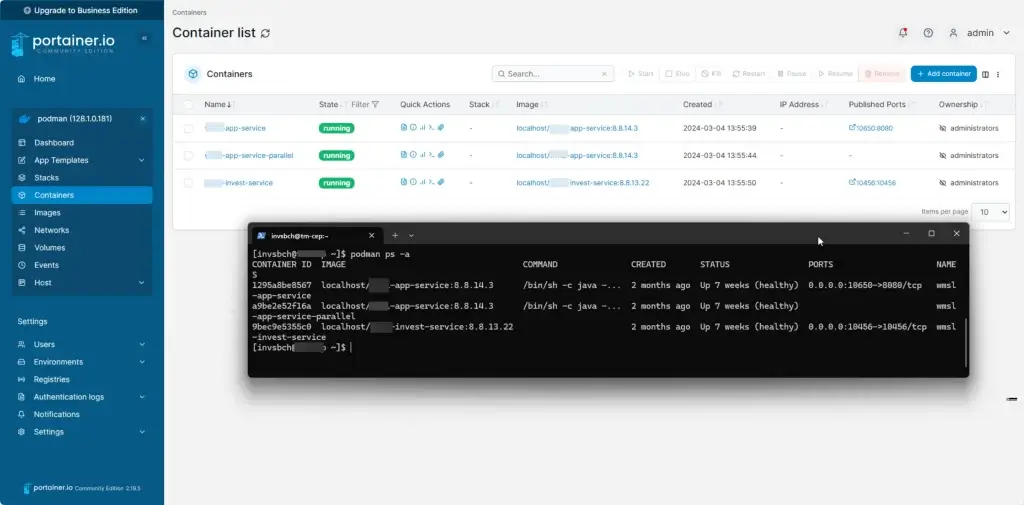Open the help question-mark icon
Screen dimensions: 1024x505
pos(928,33)
